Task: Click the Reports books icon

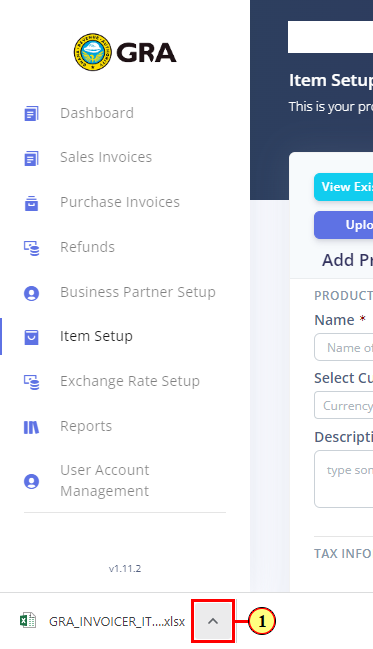Action: [x=31, y=427]
